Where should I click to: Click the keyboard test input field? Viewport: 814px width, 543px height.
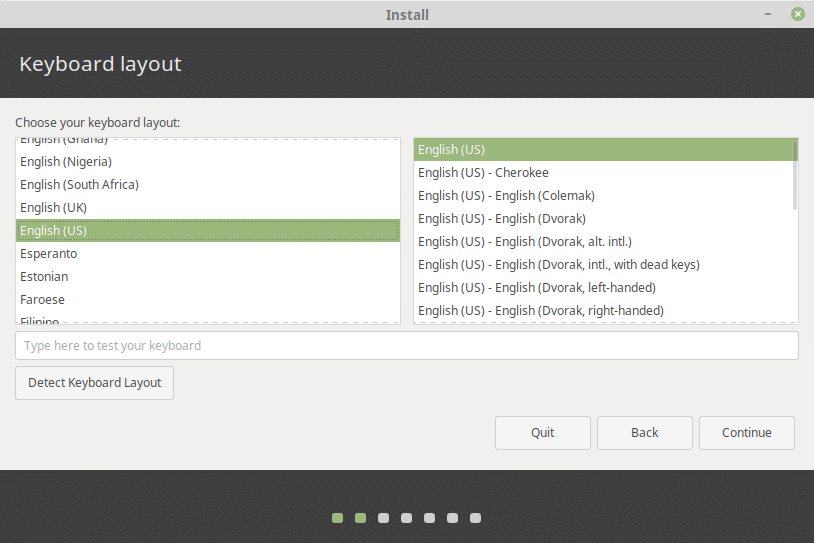click(x=406, y=346)
